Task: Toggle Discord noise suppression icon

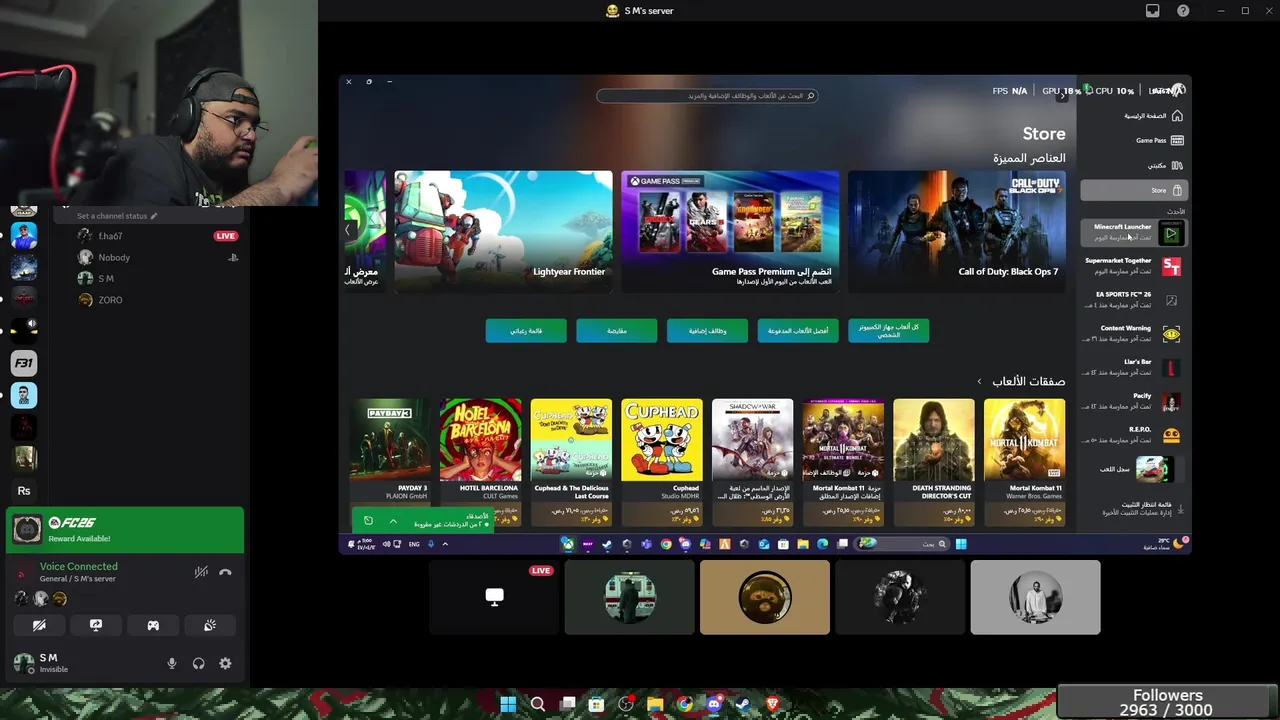Action: pos(201,572)
